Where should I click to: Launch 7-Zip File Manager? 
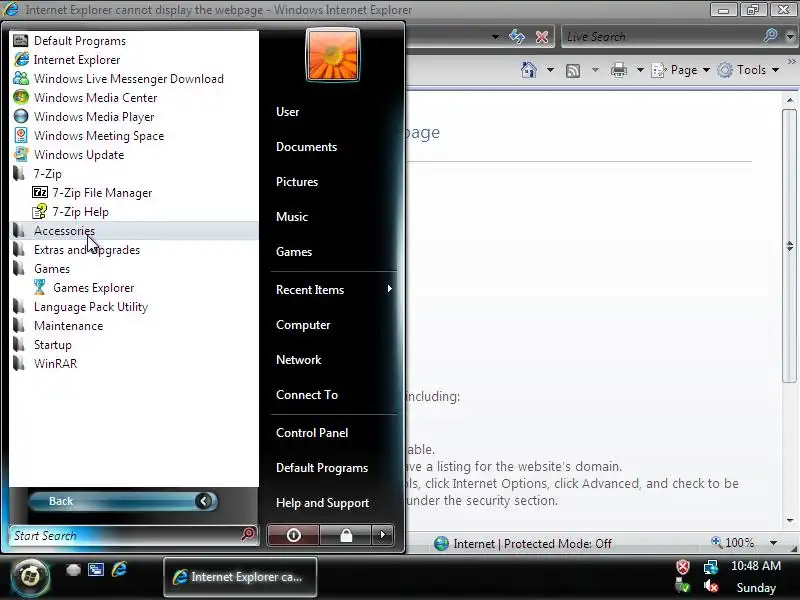[x=134, y=192]
